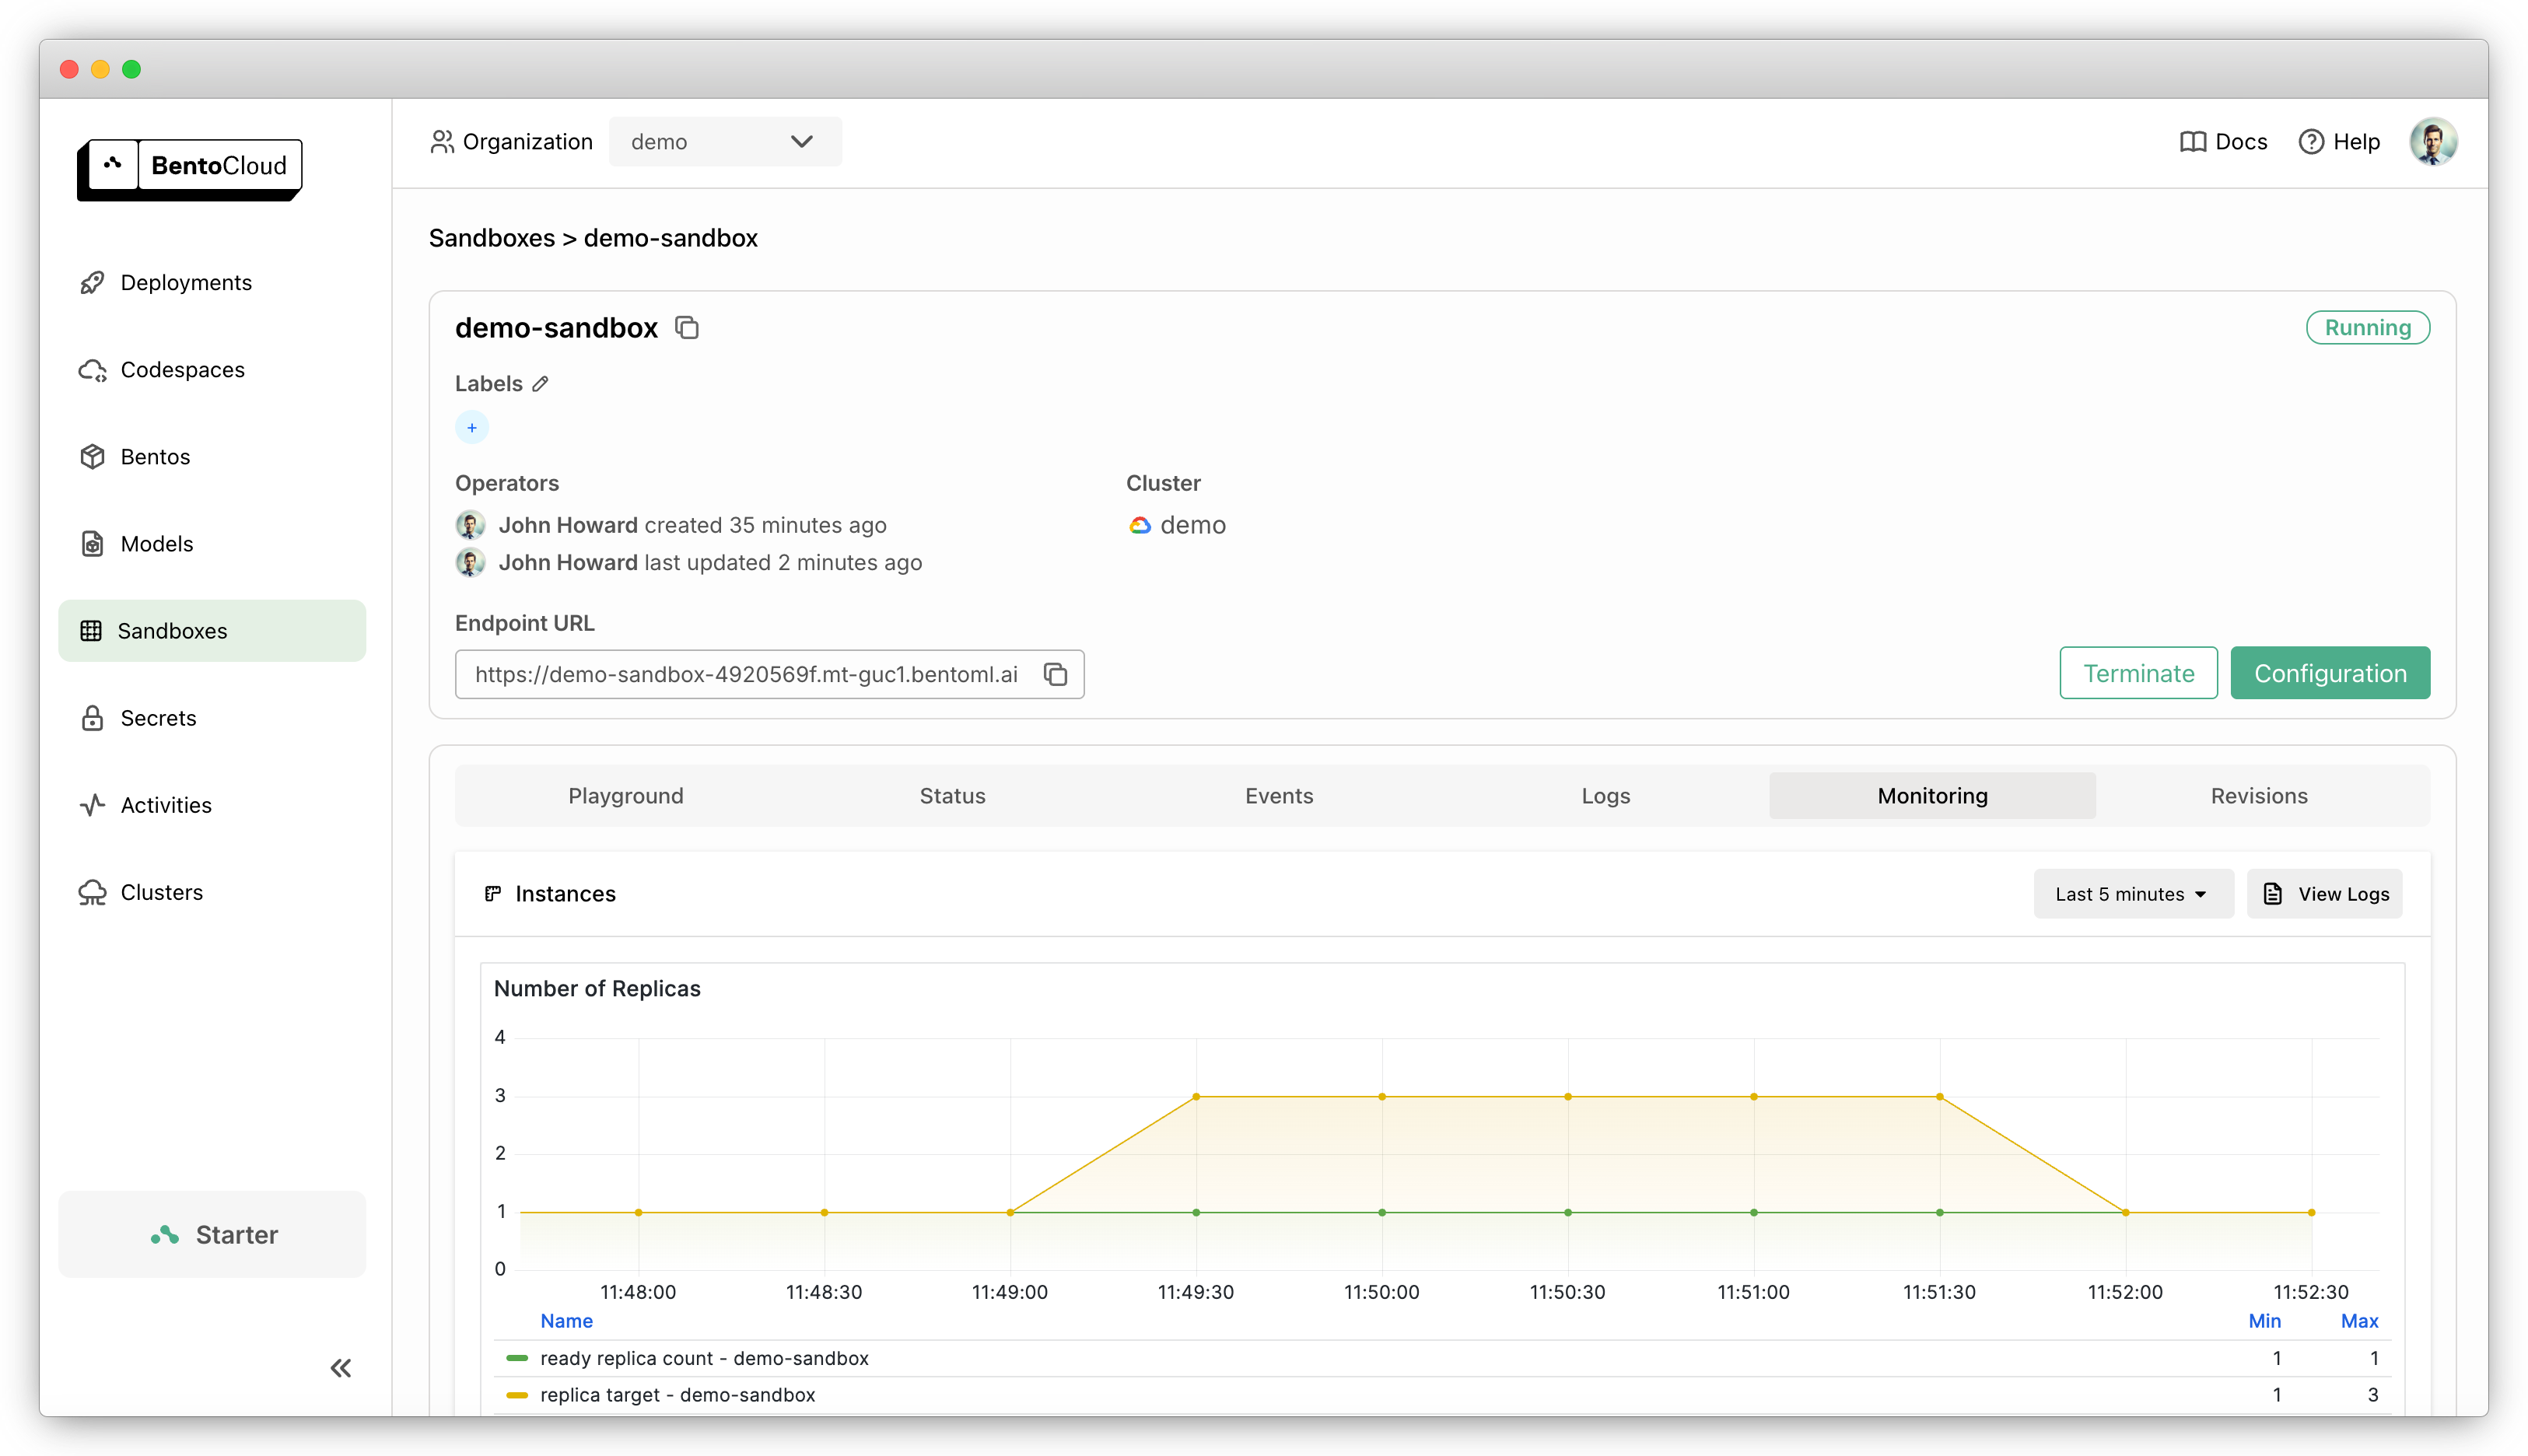This screenshot has height=1456, width=2528.
Task: Click the Instances panel icon
Action: click(x=493, y=894)
